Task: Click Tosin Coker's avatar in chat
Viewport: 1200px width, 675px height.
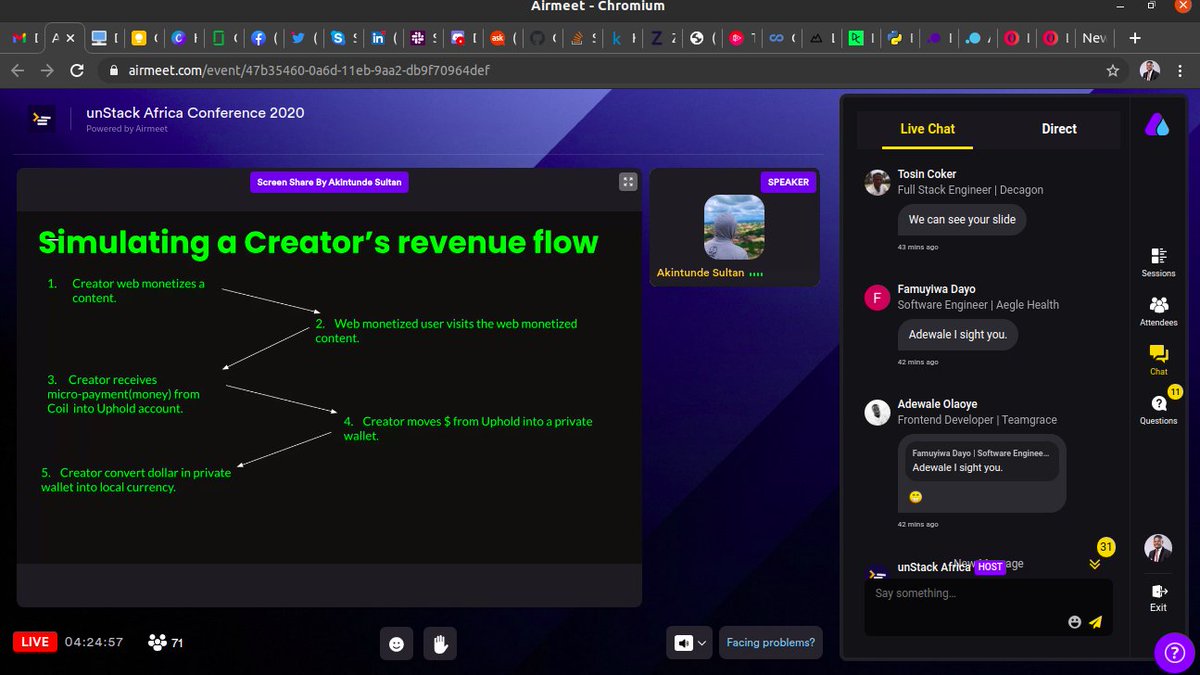Action: (877, 182)
